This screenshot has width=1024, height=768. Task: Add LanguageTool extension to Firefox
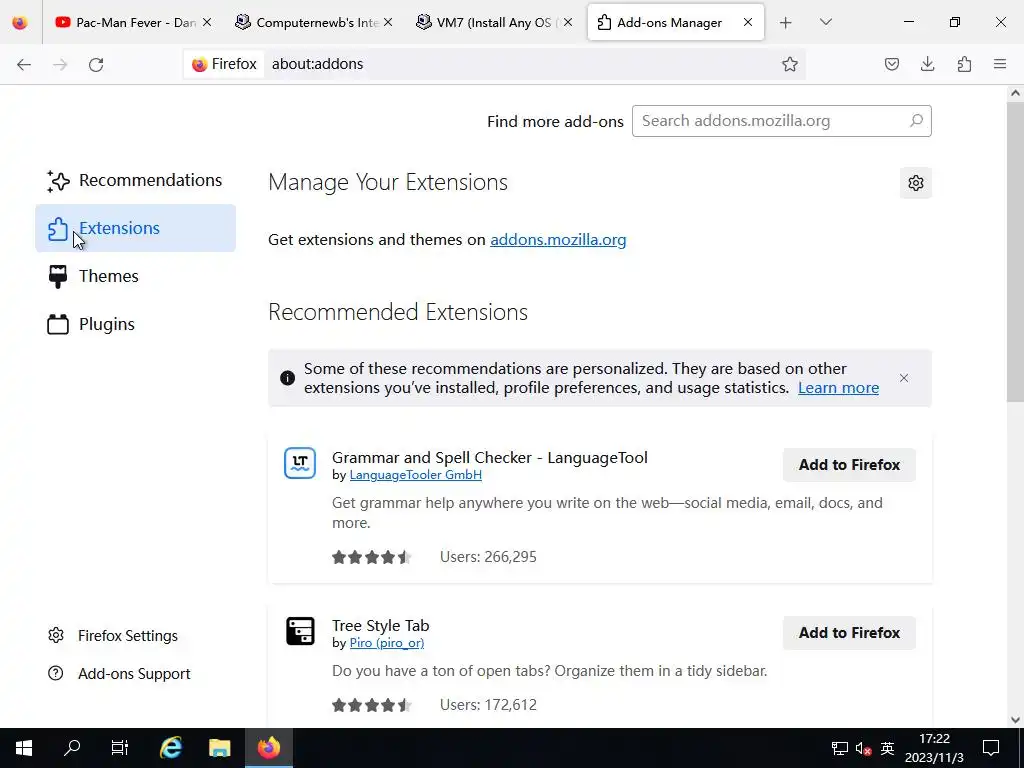coord(849,465)
